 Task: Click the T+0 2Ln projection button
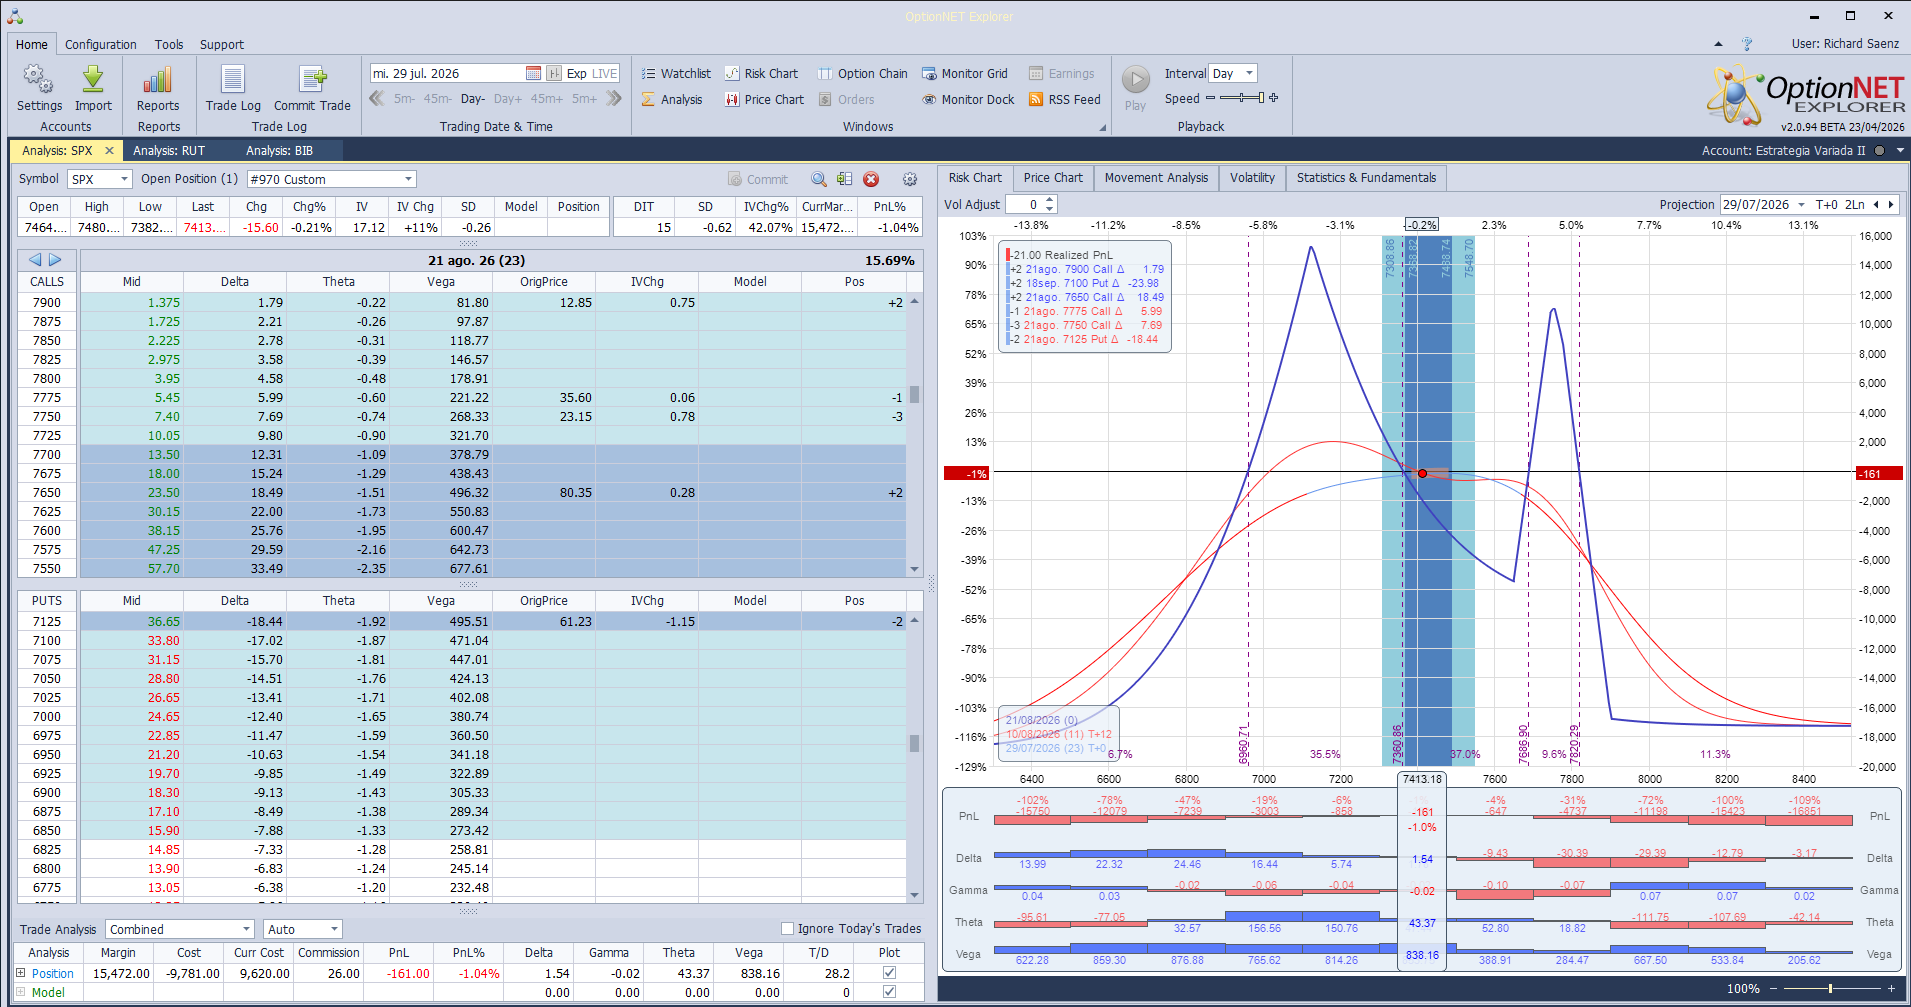(x=1840, y=204)
